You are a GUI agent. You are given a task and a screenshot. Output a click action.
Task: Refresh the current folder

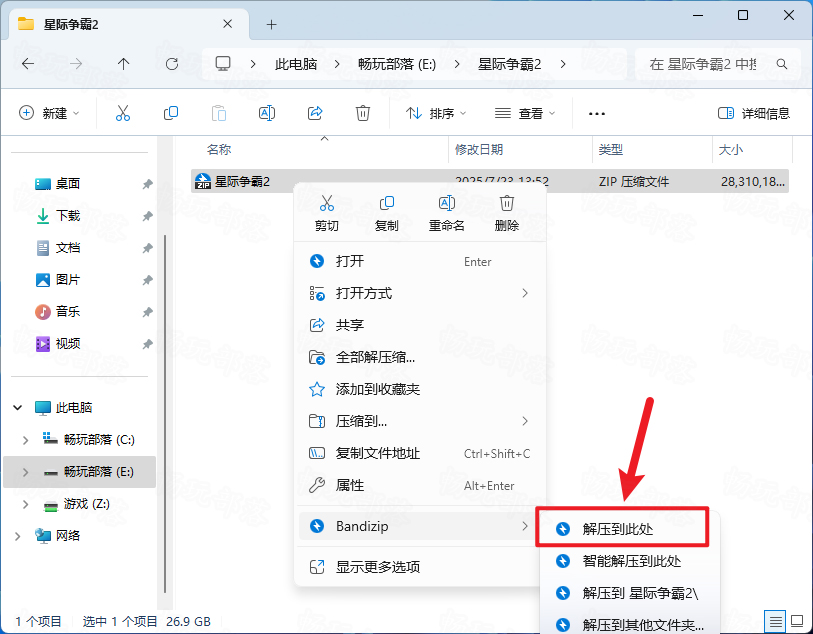pos(172,64)
